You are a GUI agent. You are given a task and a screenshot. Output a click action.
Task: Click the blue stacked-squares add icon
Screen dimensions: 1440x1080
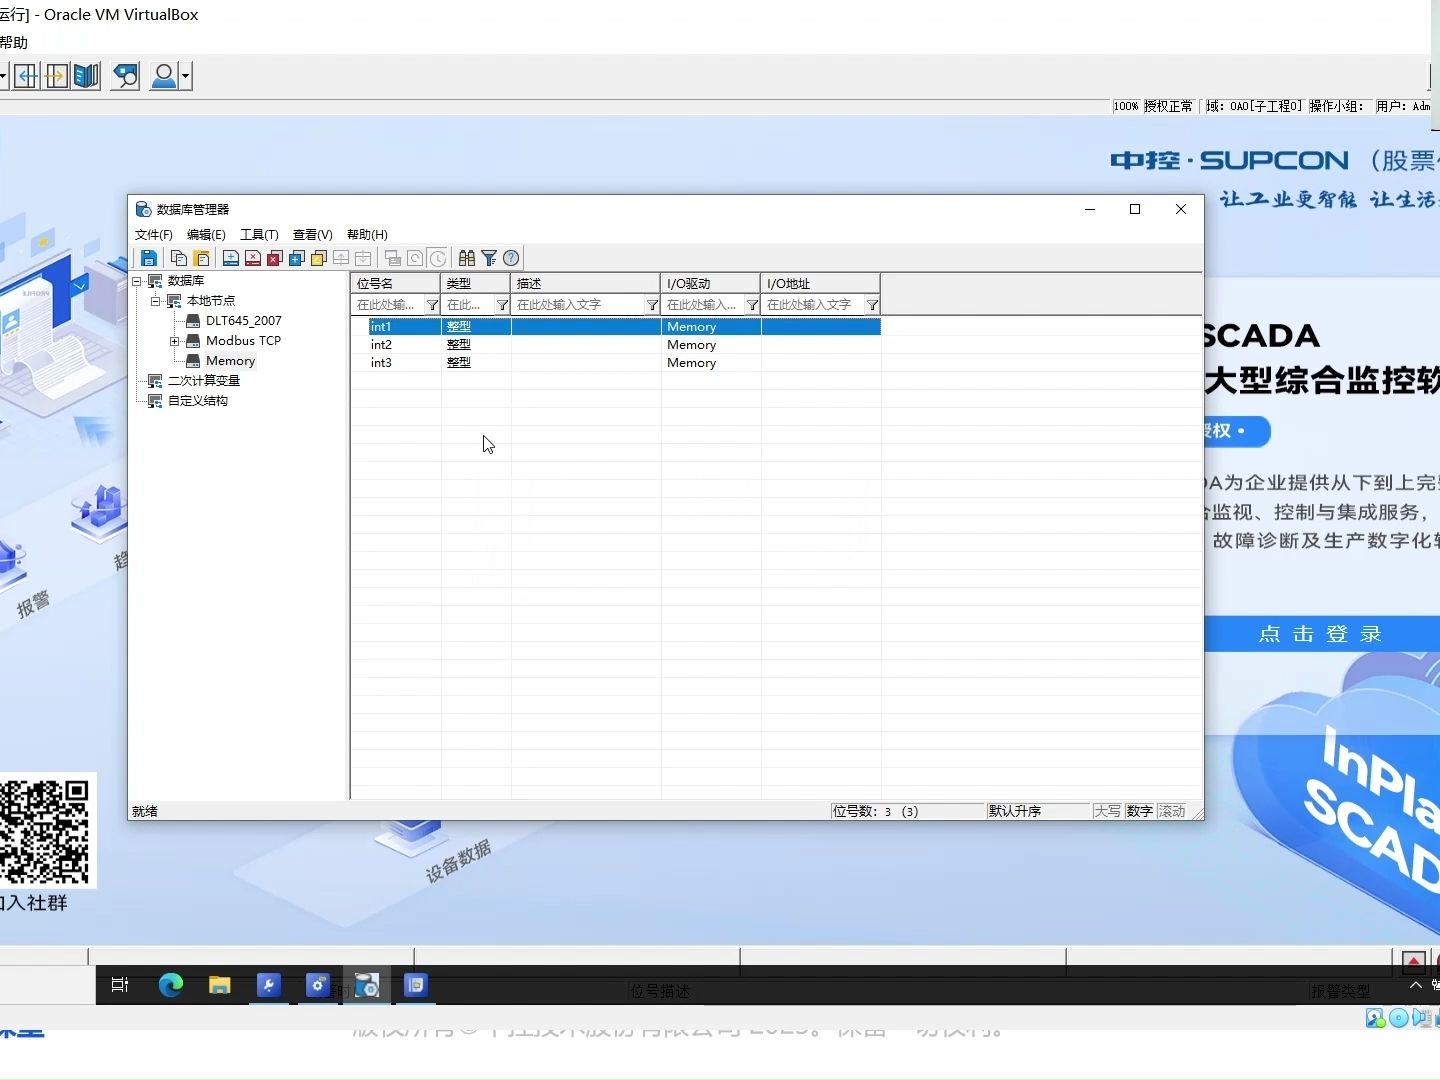click(x=297, y=258)
